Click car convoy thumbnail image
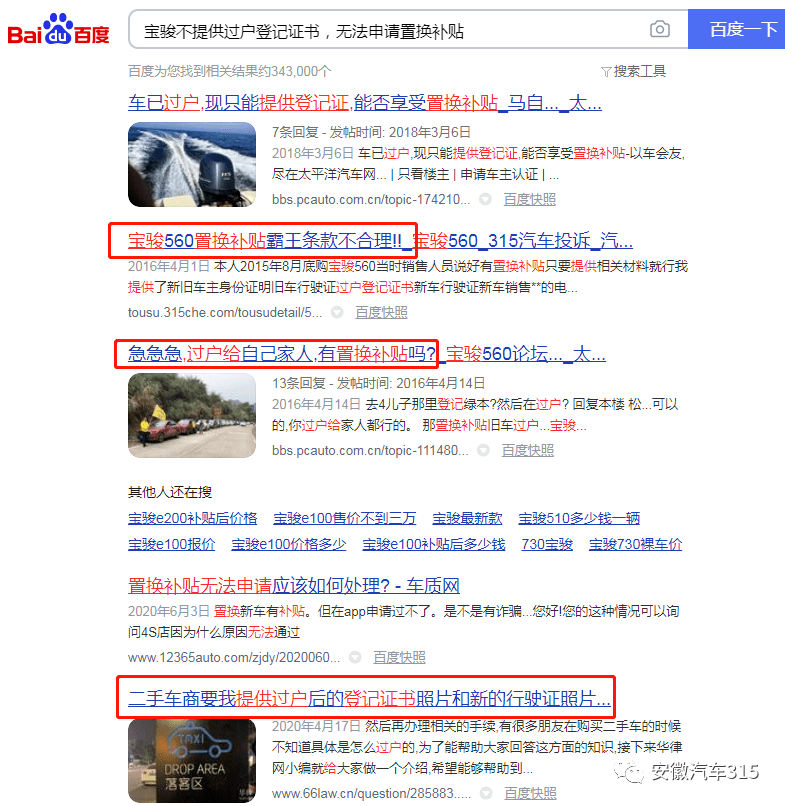This screenshot has height=806, width=785. point(192,415)
